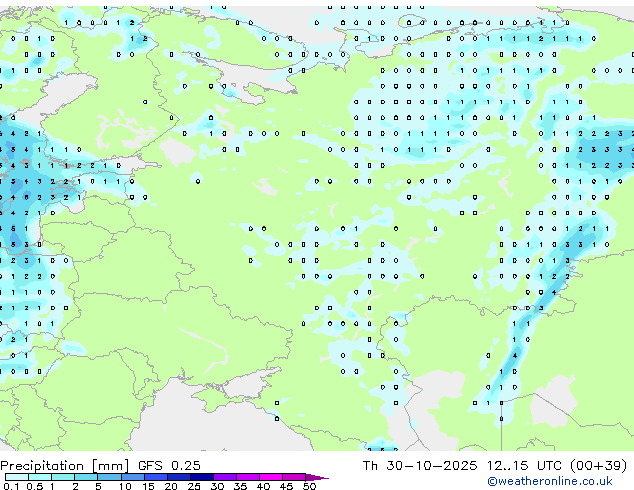The image size is (634, 490).
Task: Click the '0.1' legend scale label
Action: click(11, 486)
